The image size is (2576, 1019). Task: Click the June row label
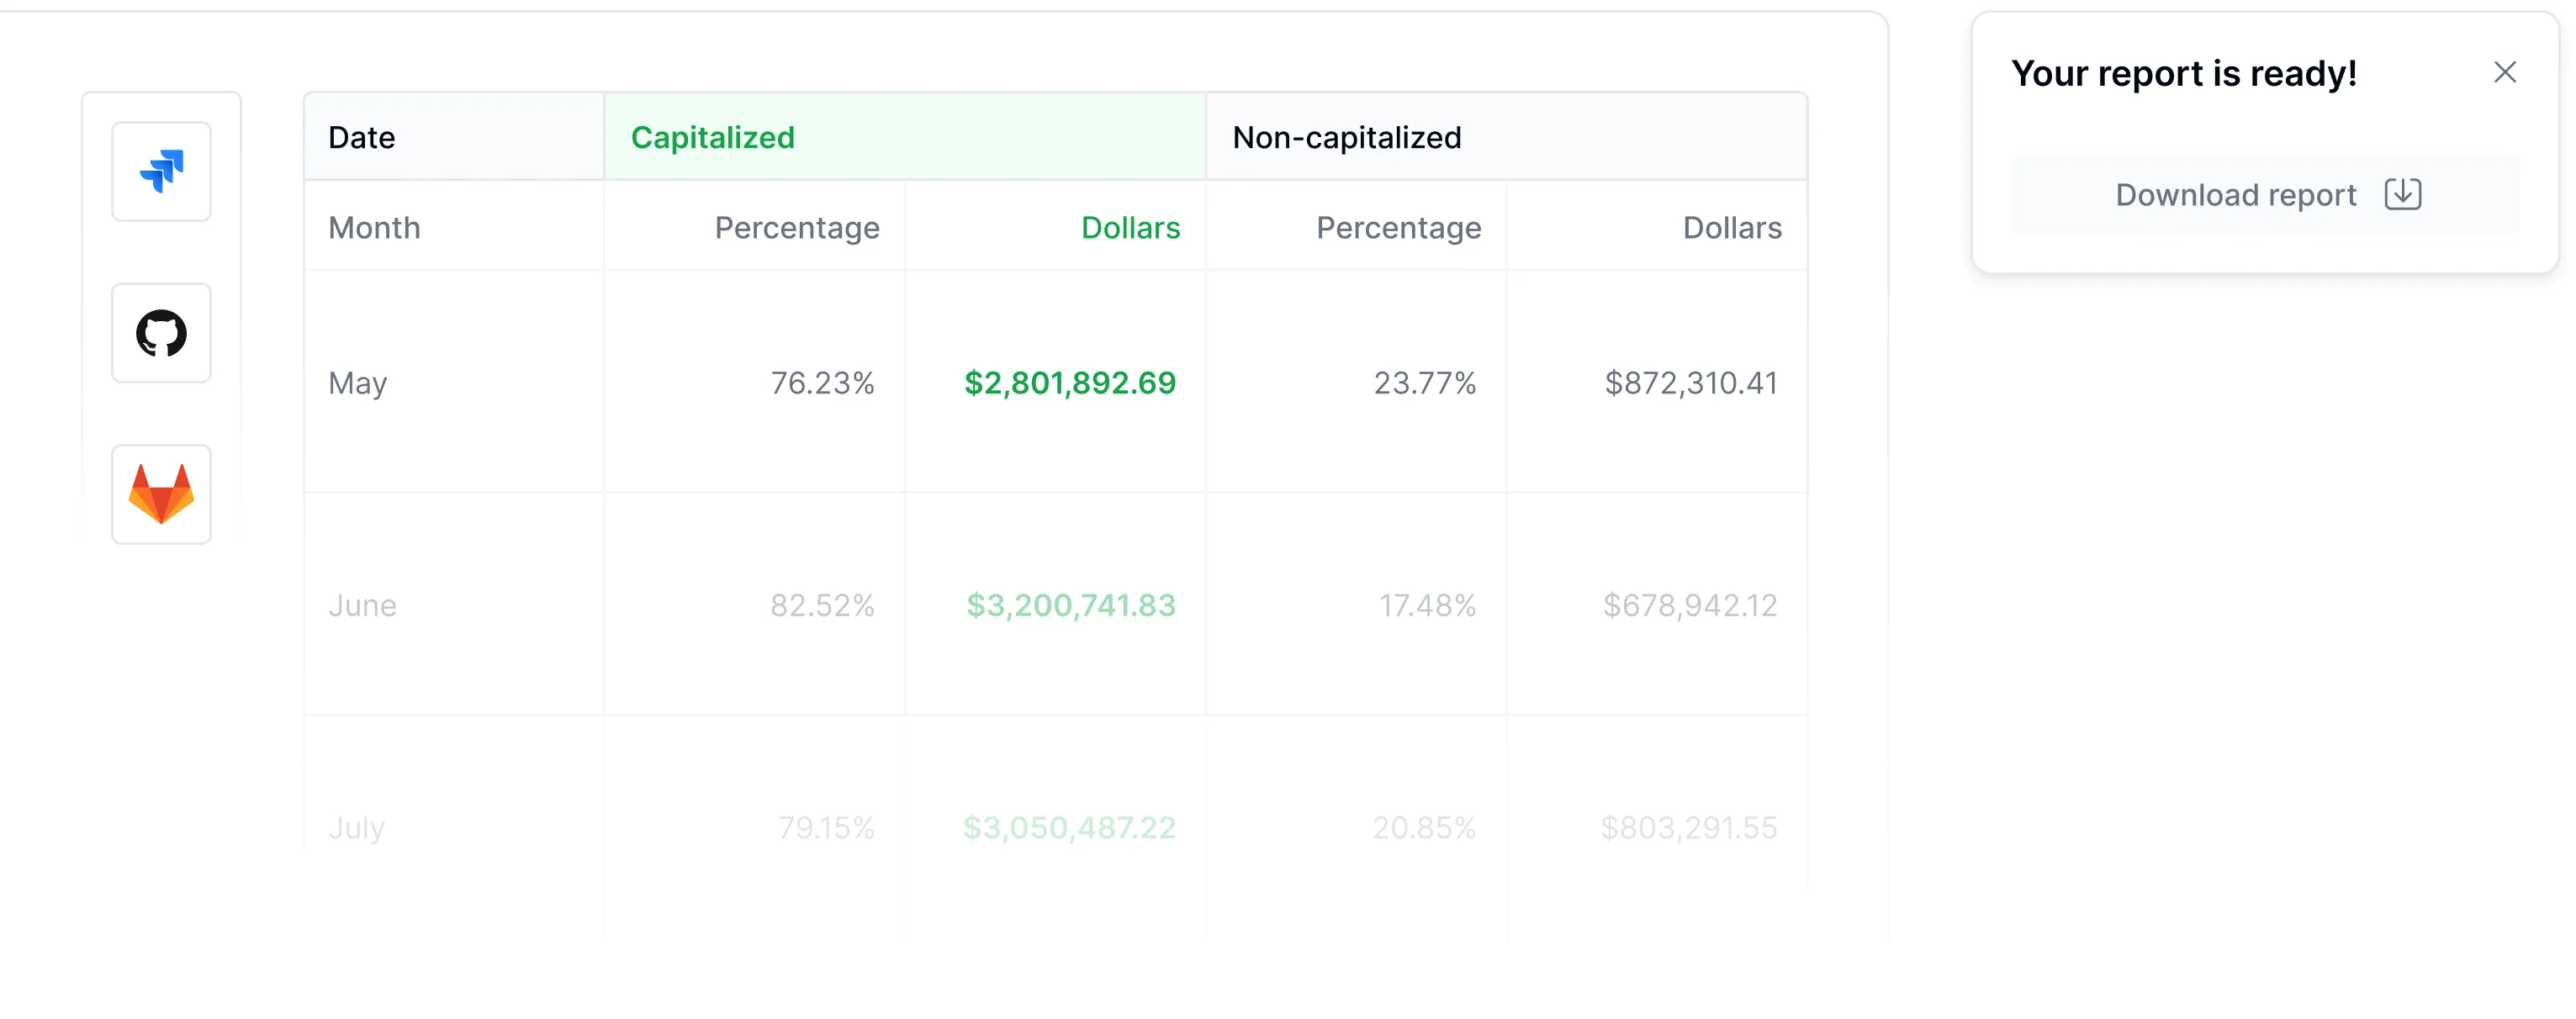pos(362,605)
